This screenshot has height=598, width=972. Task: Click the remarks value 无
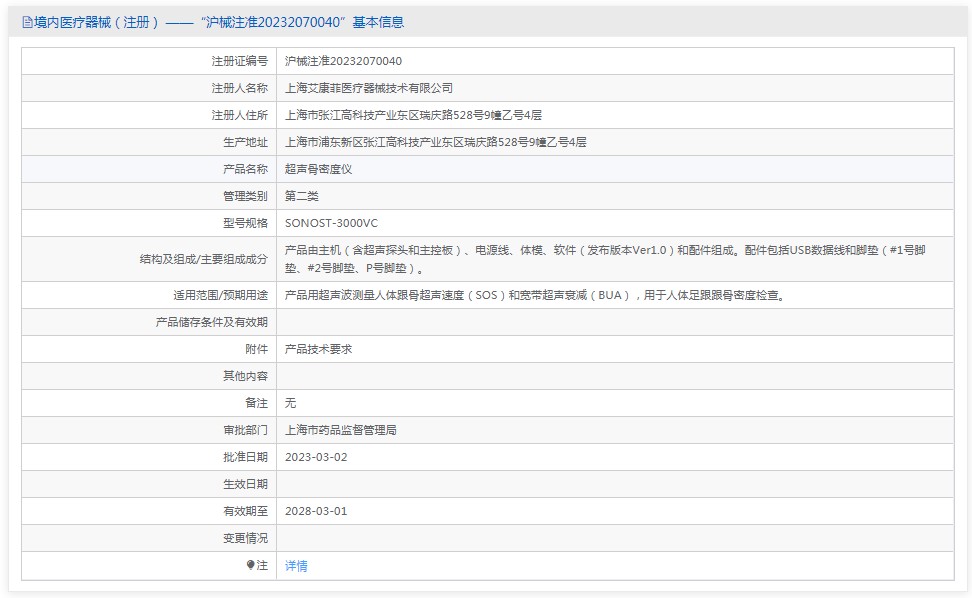[x=291, y=403]
